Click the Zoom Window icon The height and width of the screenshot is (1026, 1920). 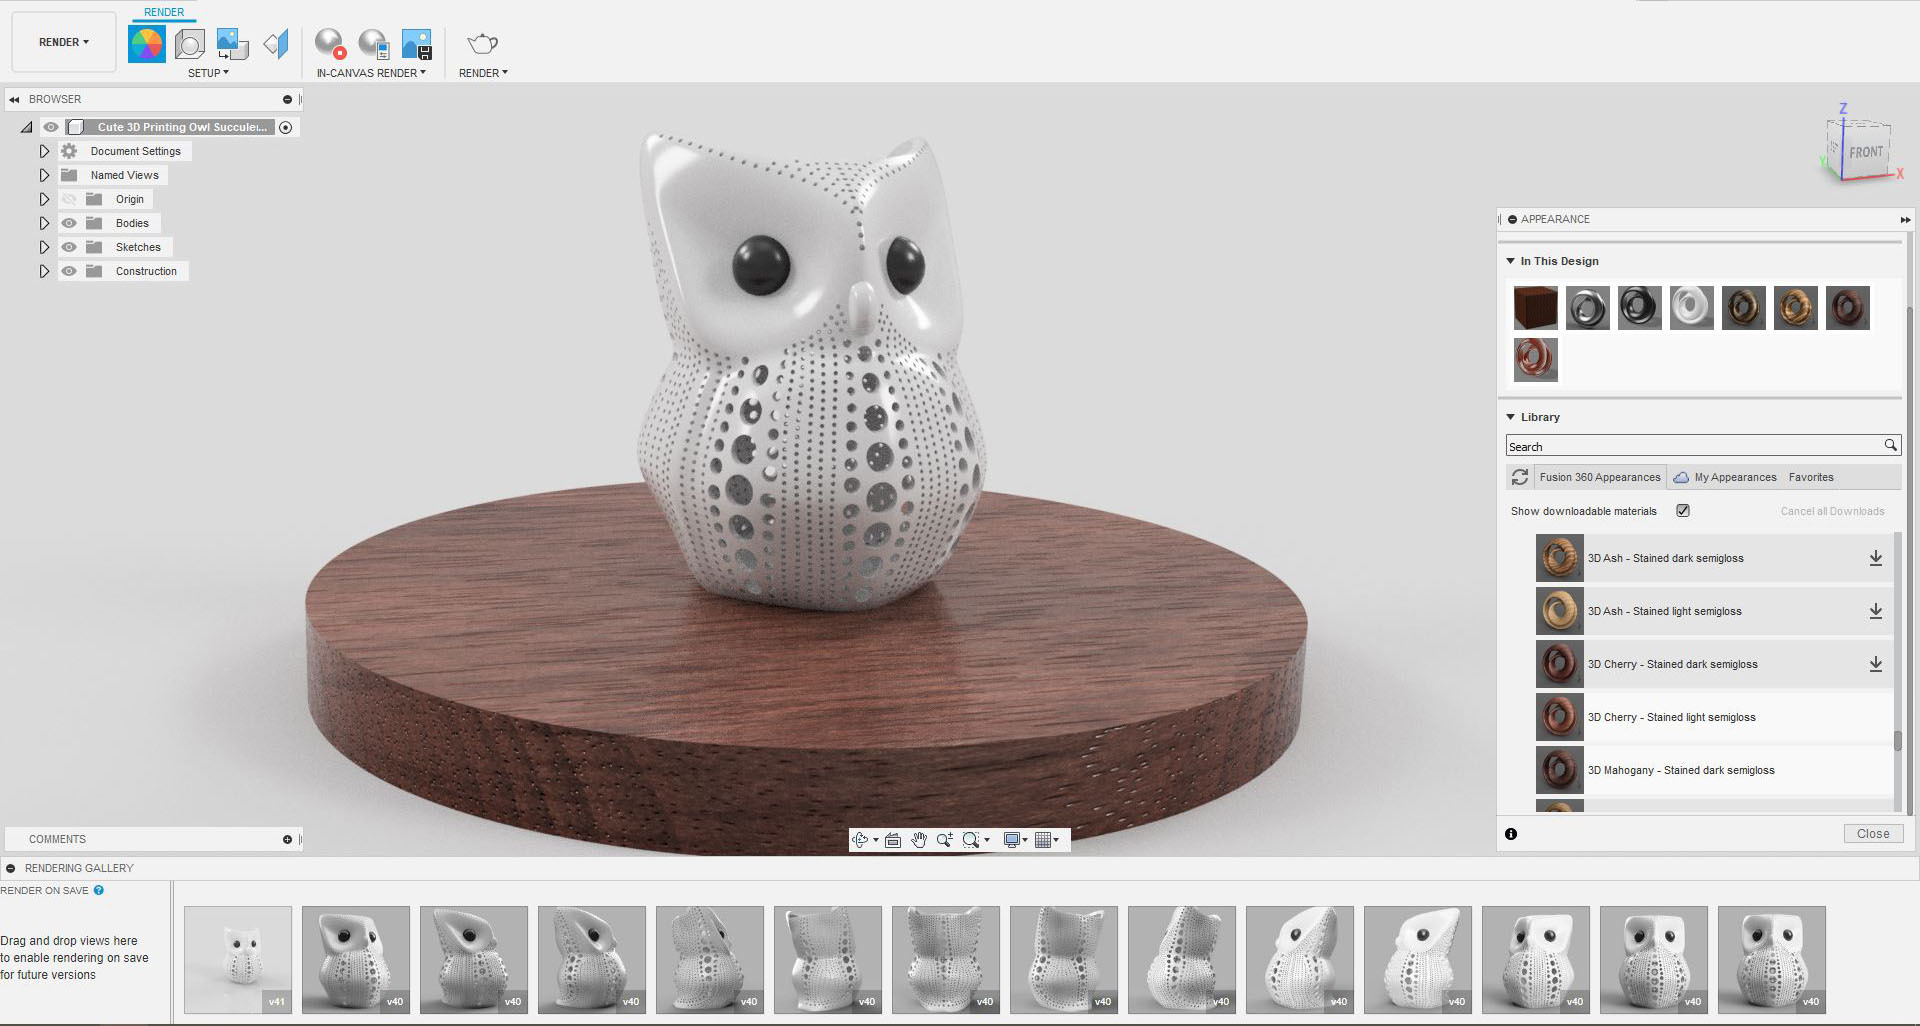coord(971,840)
